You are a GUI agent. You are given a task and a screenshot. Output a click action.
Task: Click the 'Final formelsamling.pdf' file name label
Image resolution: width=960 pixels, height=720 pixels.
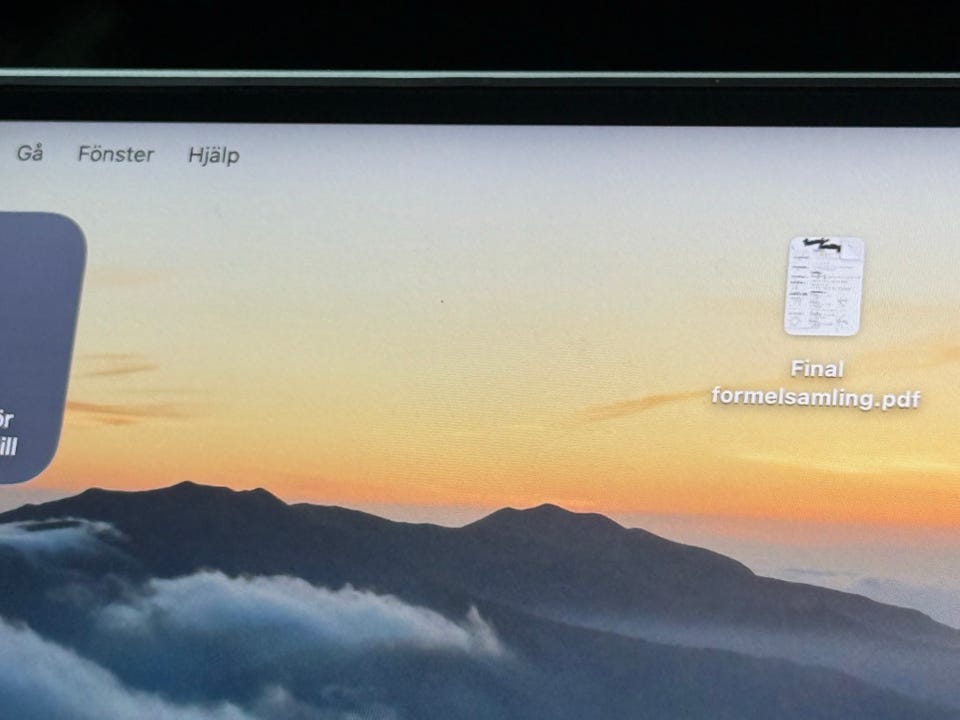tap(816, 383)
